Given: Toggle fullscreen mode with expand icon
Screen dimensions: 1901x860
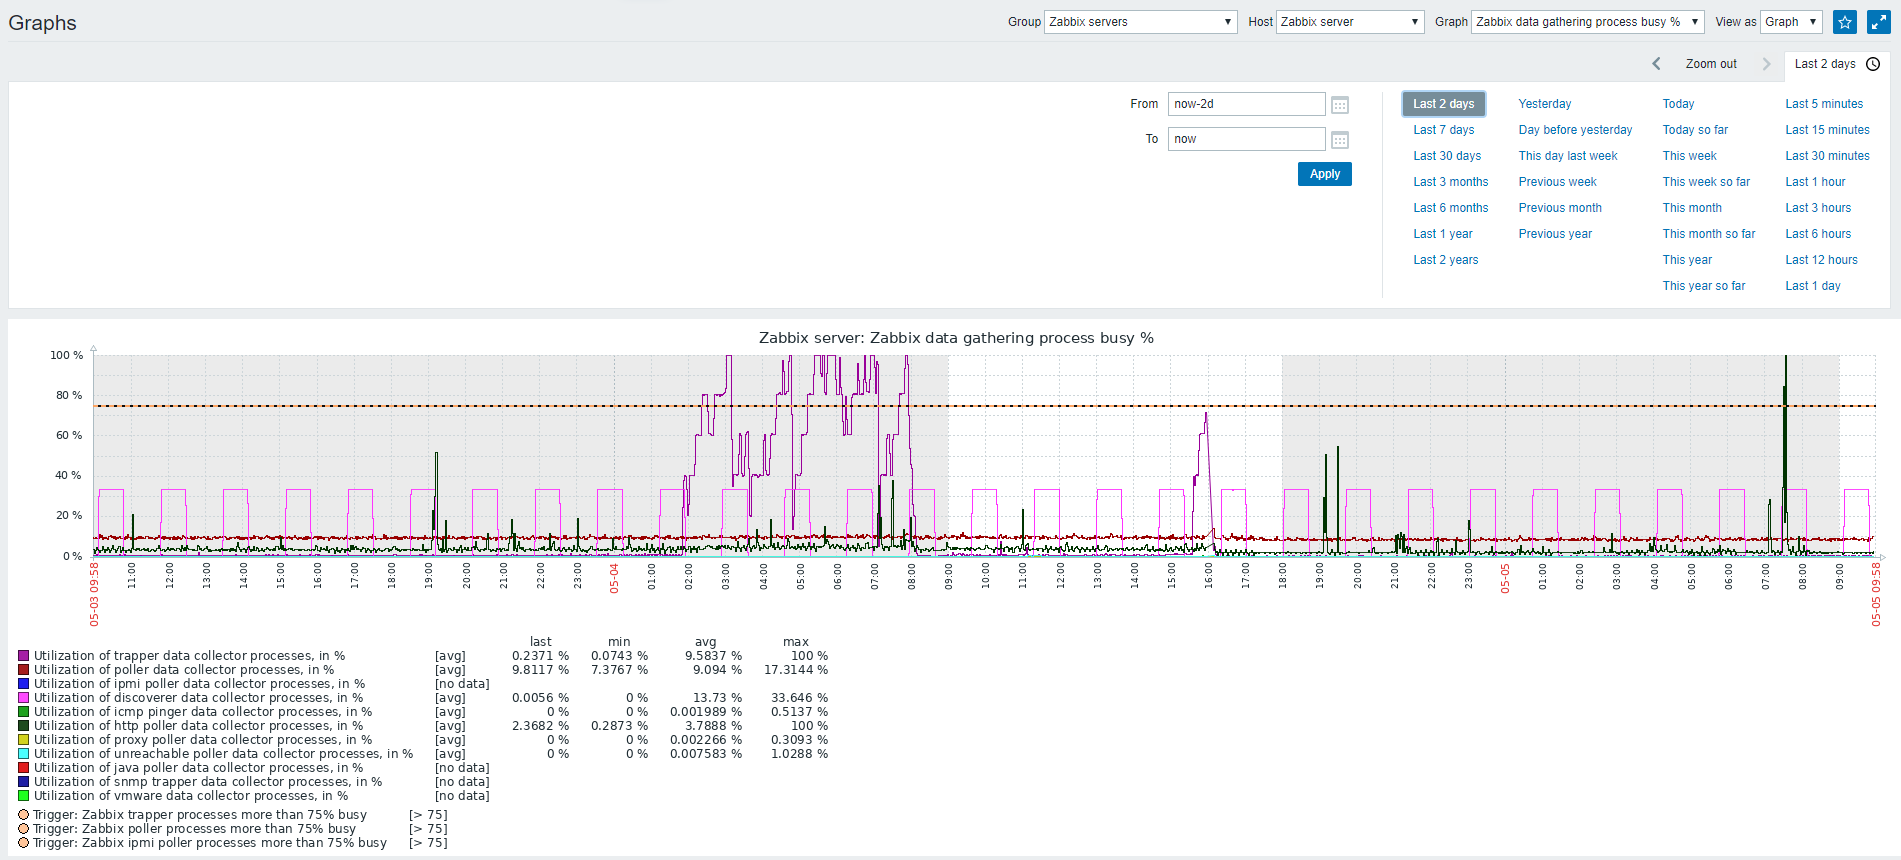Looking at the screenshot, I should click(1879, 22).
